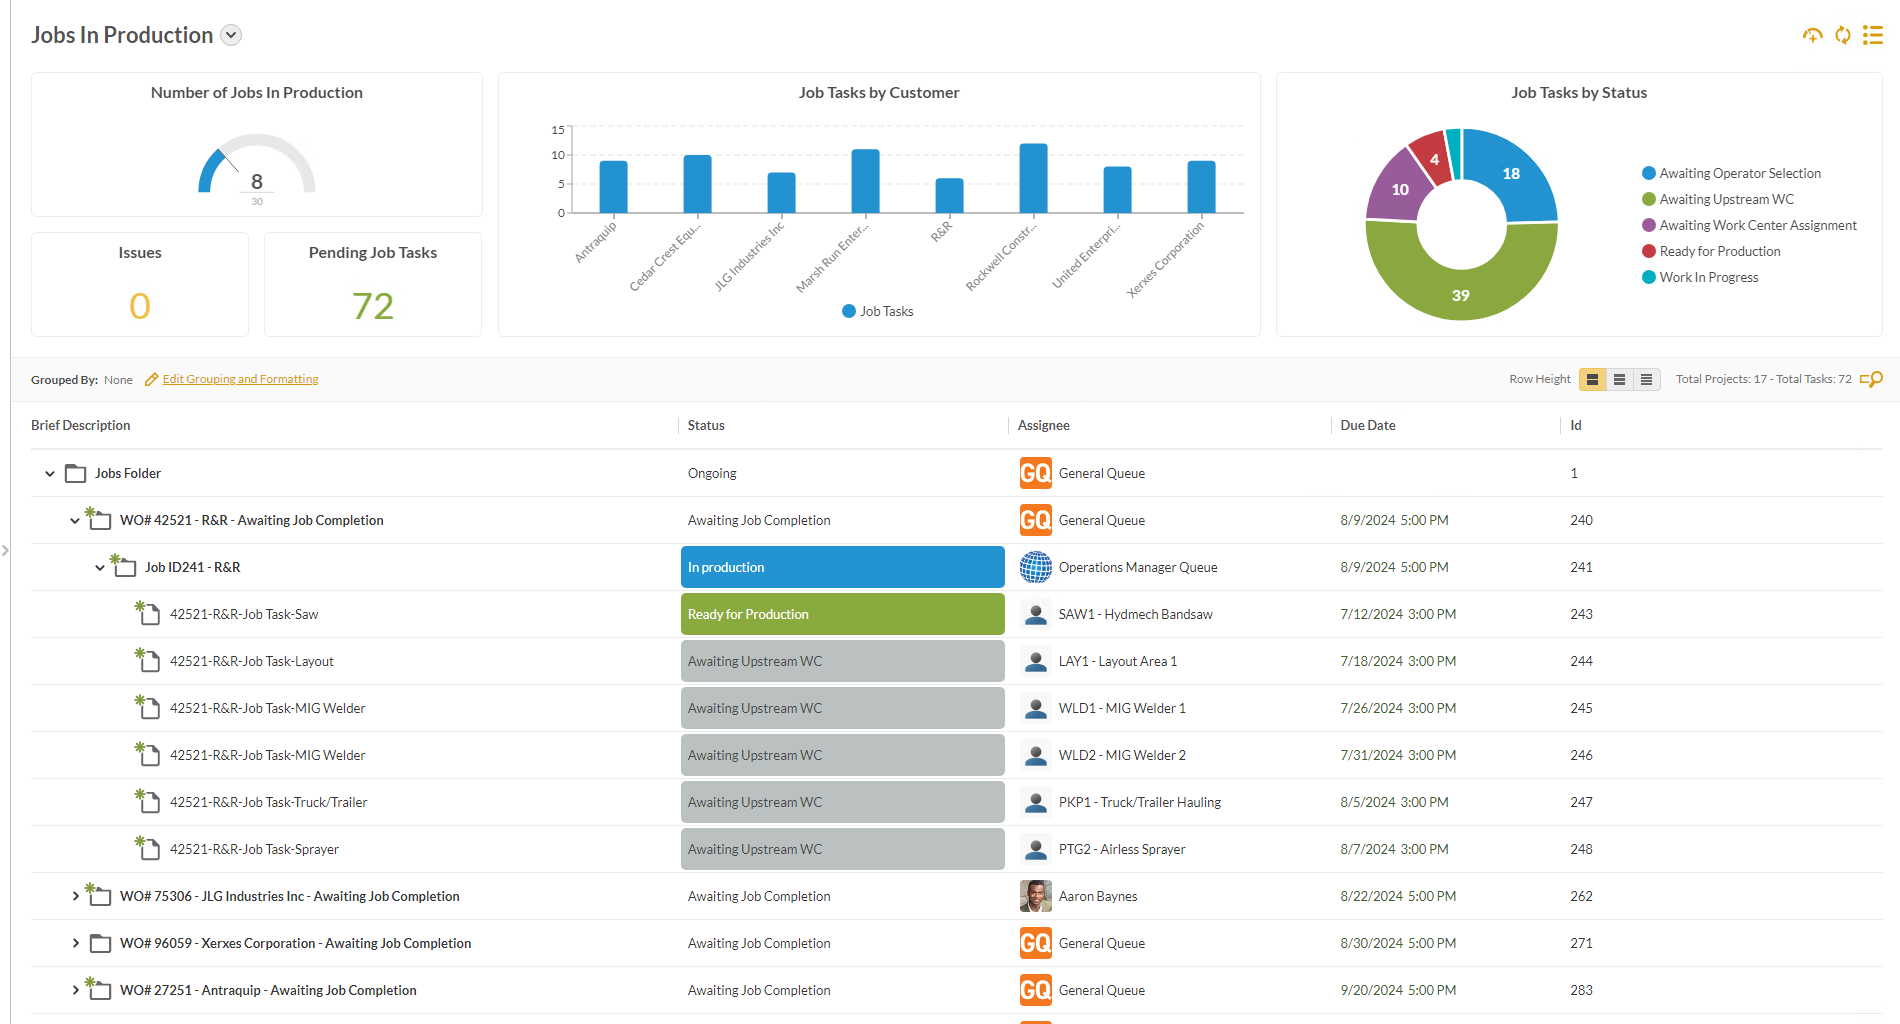
Task: Click the globe icon beside Operations Manager Queue
Action: pyautogui.click(x=1035, y=567)
